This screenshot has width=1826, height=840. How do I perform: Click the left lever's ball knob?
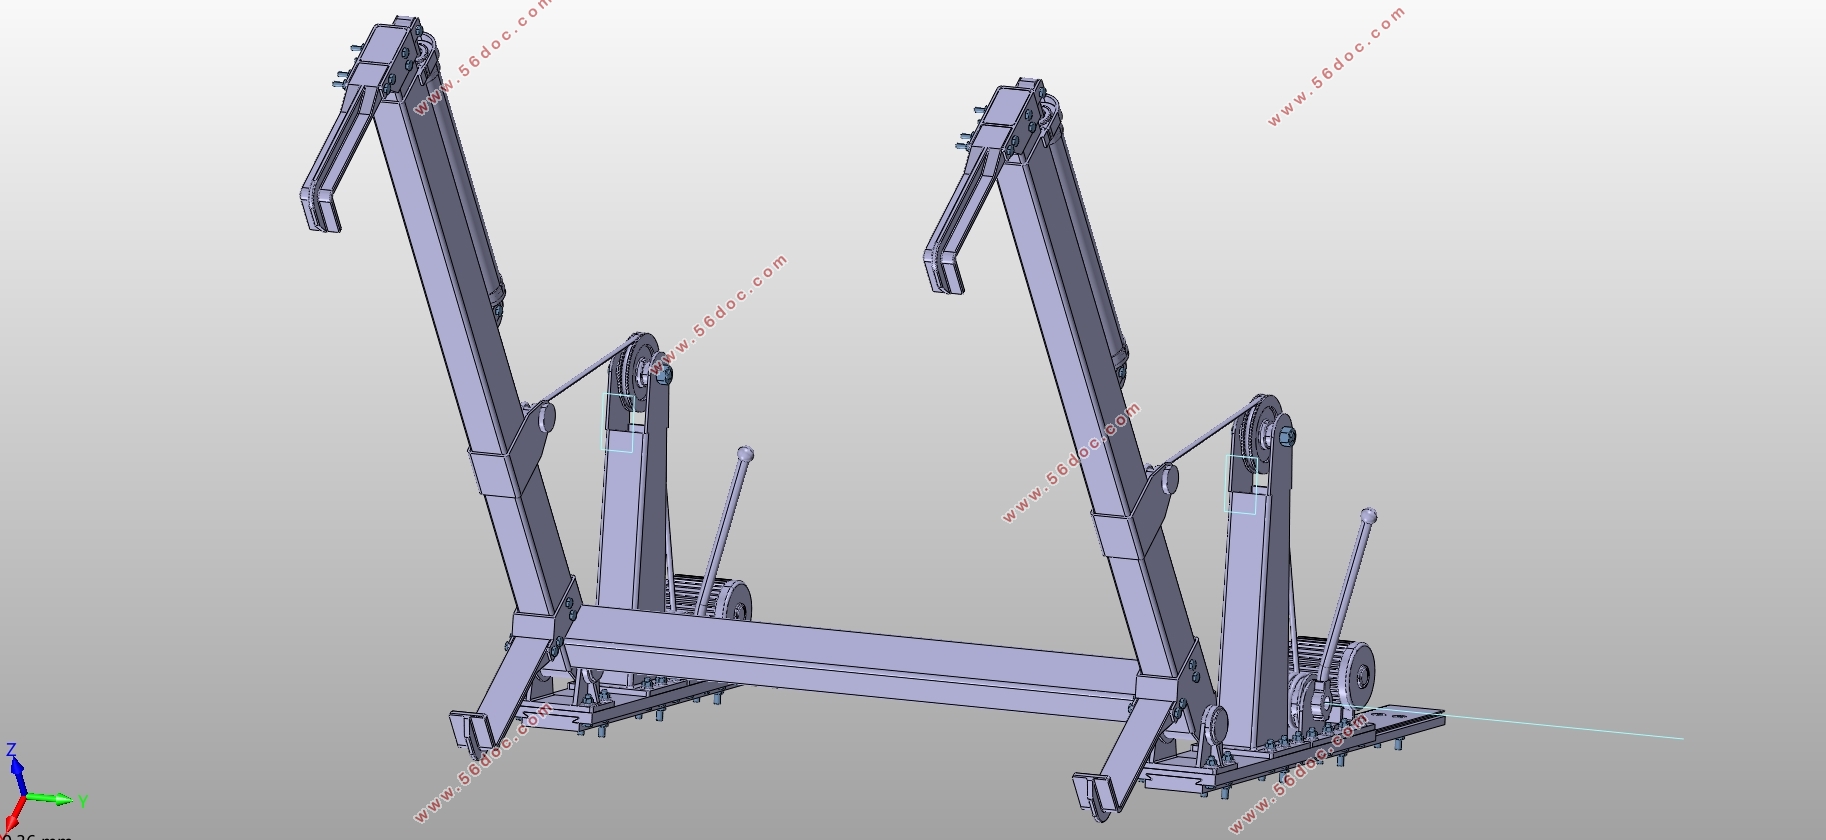pos(745,455)
